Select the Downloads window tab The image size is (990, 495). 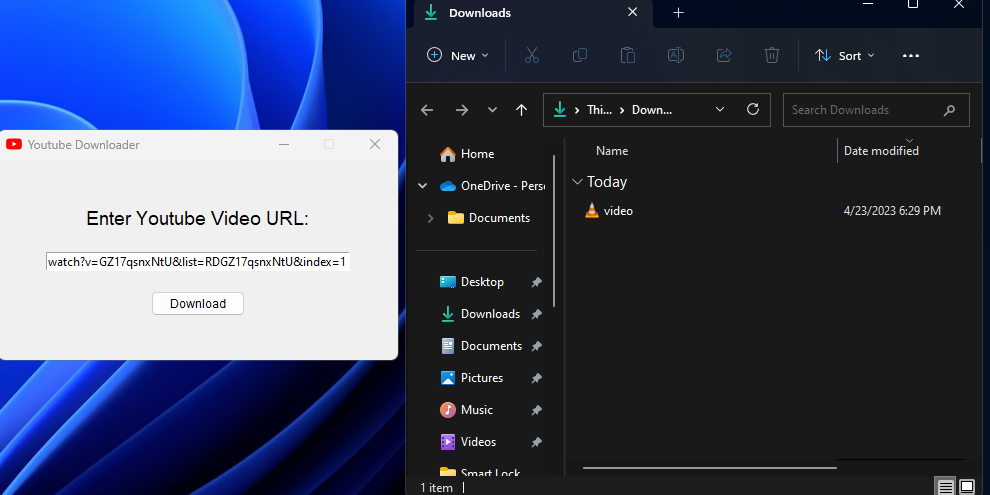pos(532,13)
